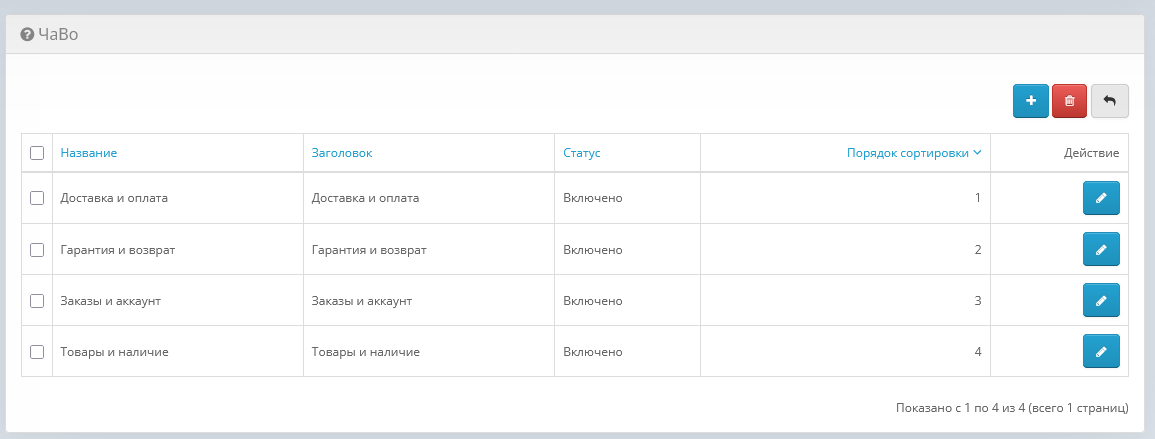Edit the Гарантия и возврат entry
The image size is (1155, 439).
1101,249
